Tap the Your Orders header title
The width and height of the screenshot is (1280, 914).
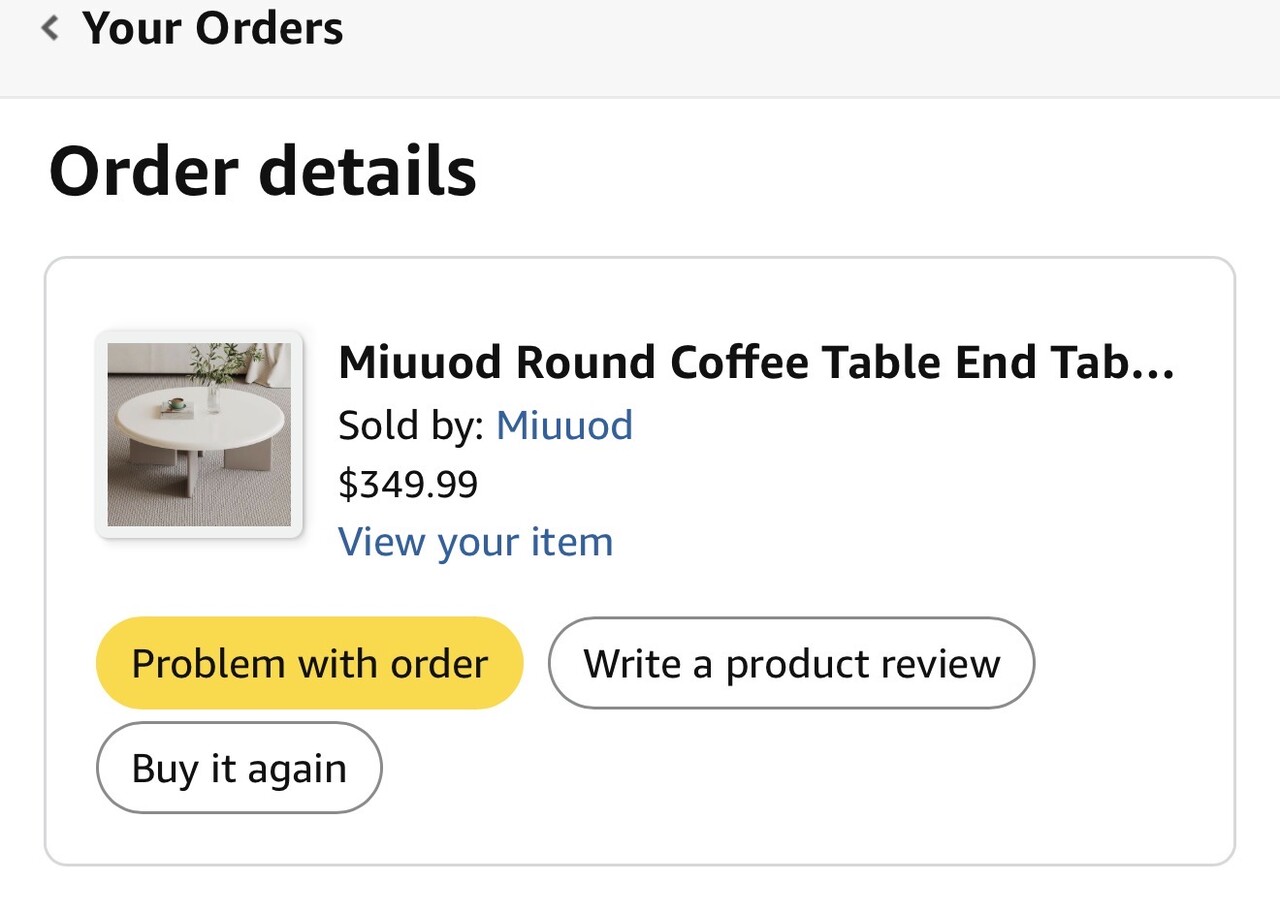212,28
